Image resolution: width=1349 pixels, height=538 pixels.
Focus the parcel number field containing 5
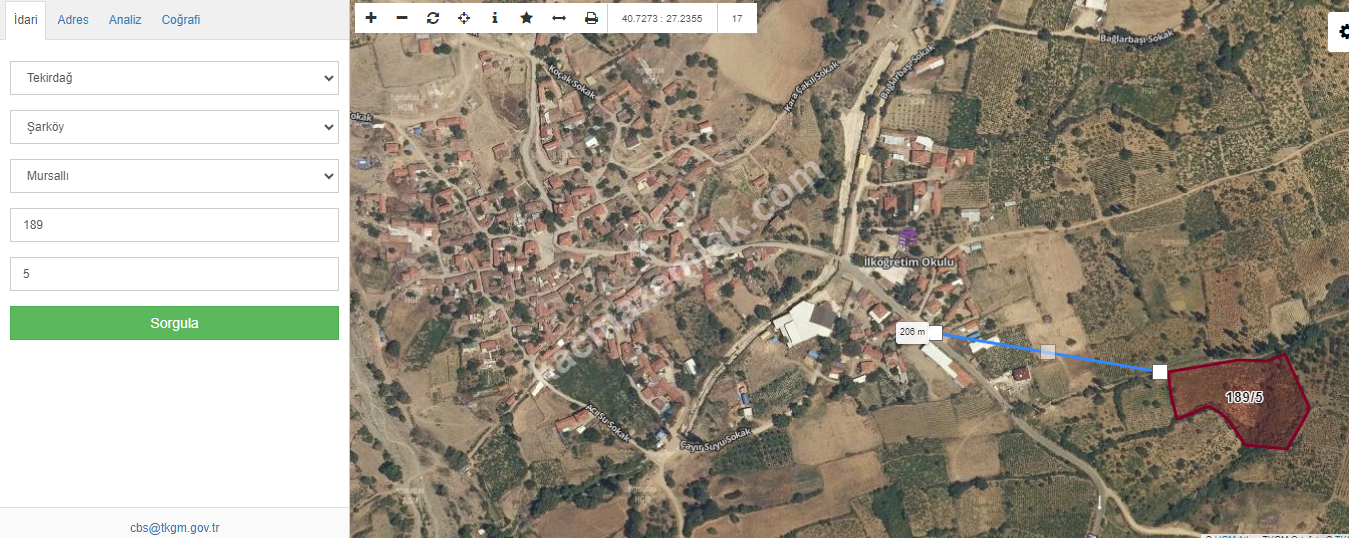[174, 274]
